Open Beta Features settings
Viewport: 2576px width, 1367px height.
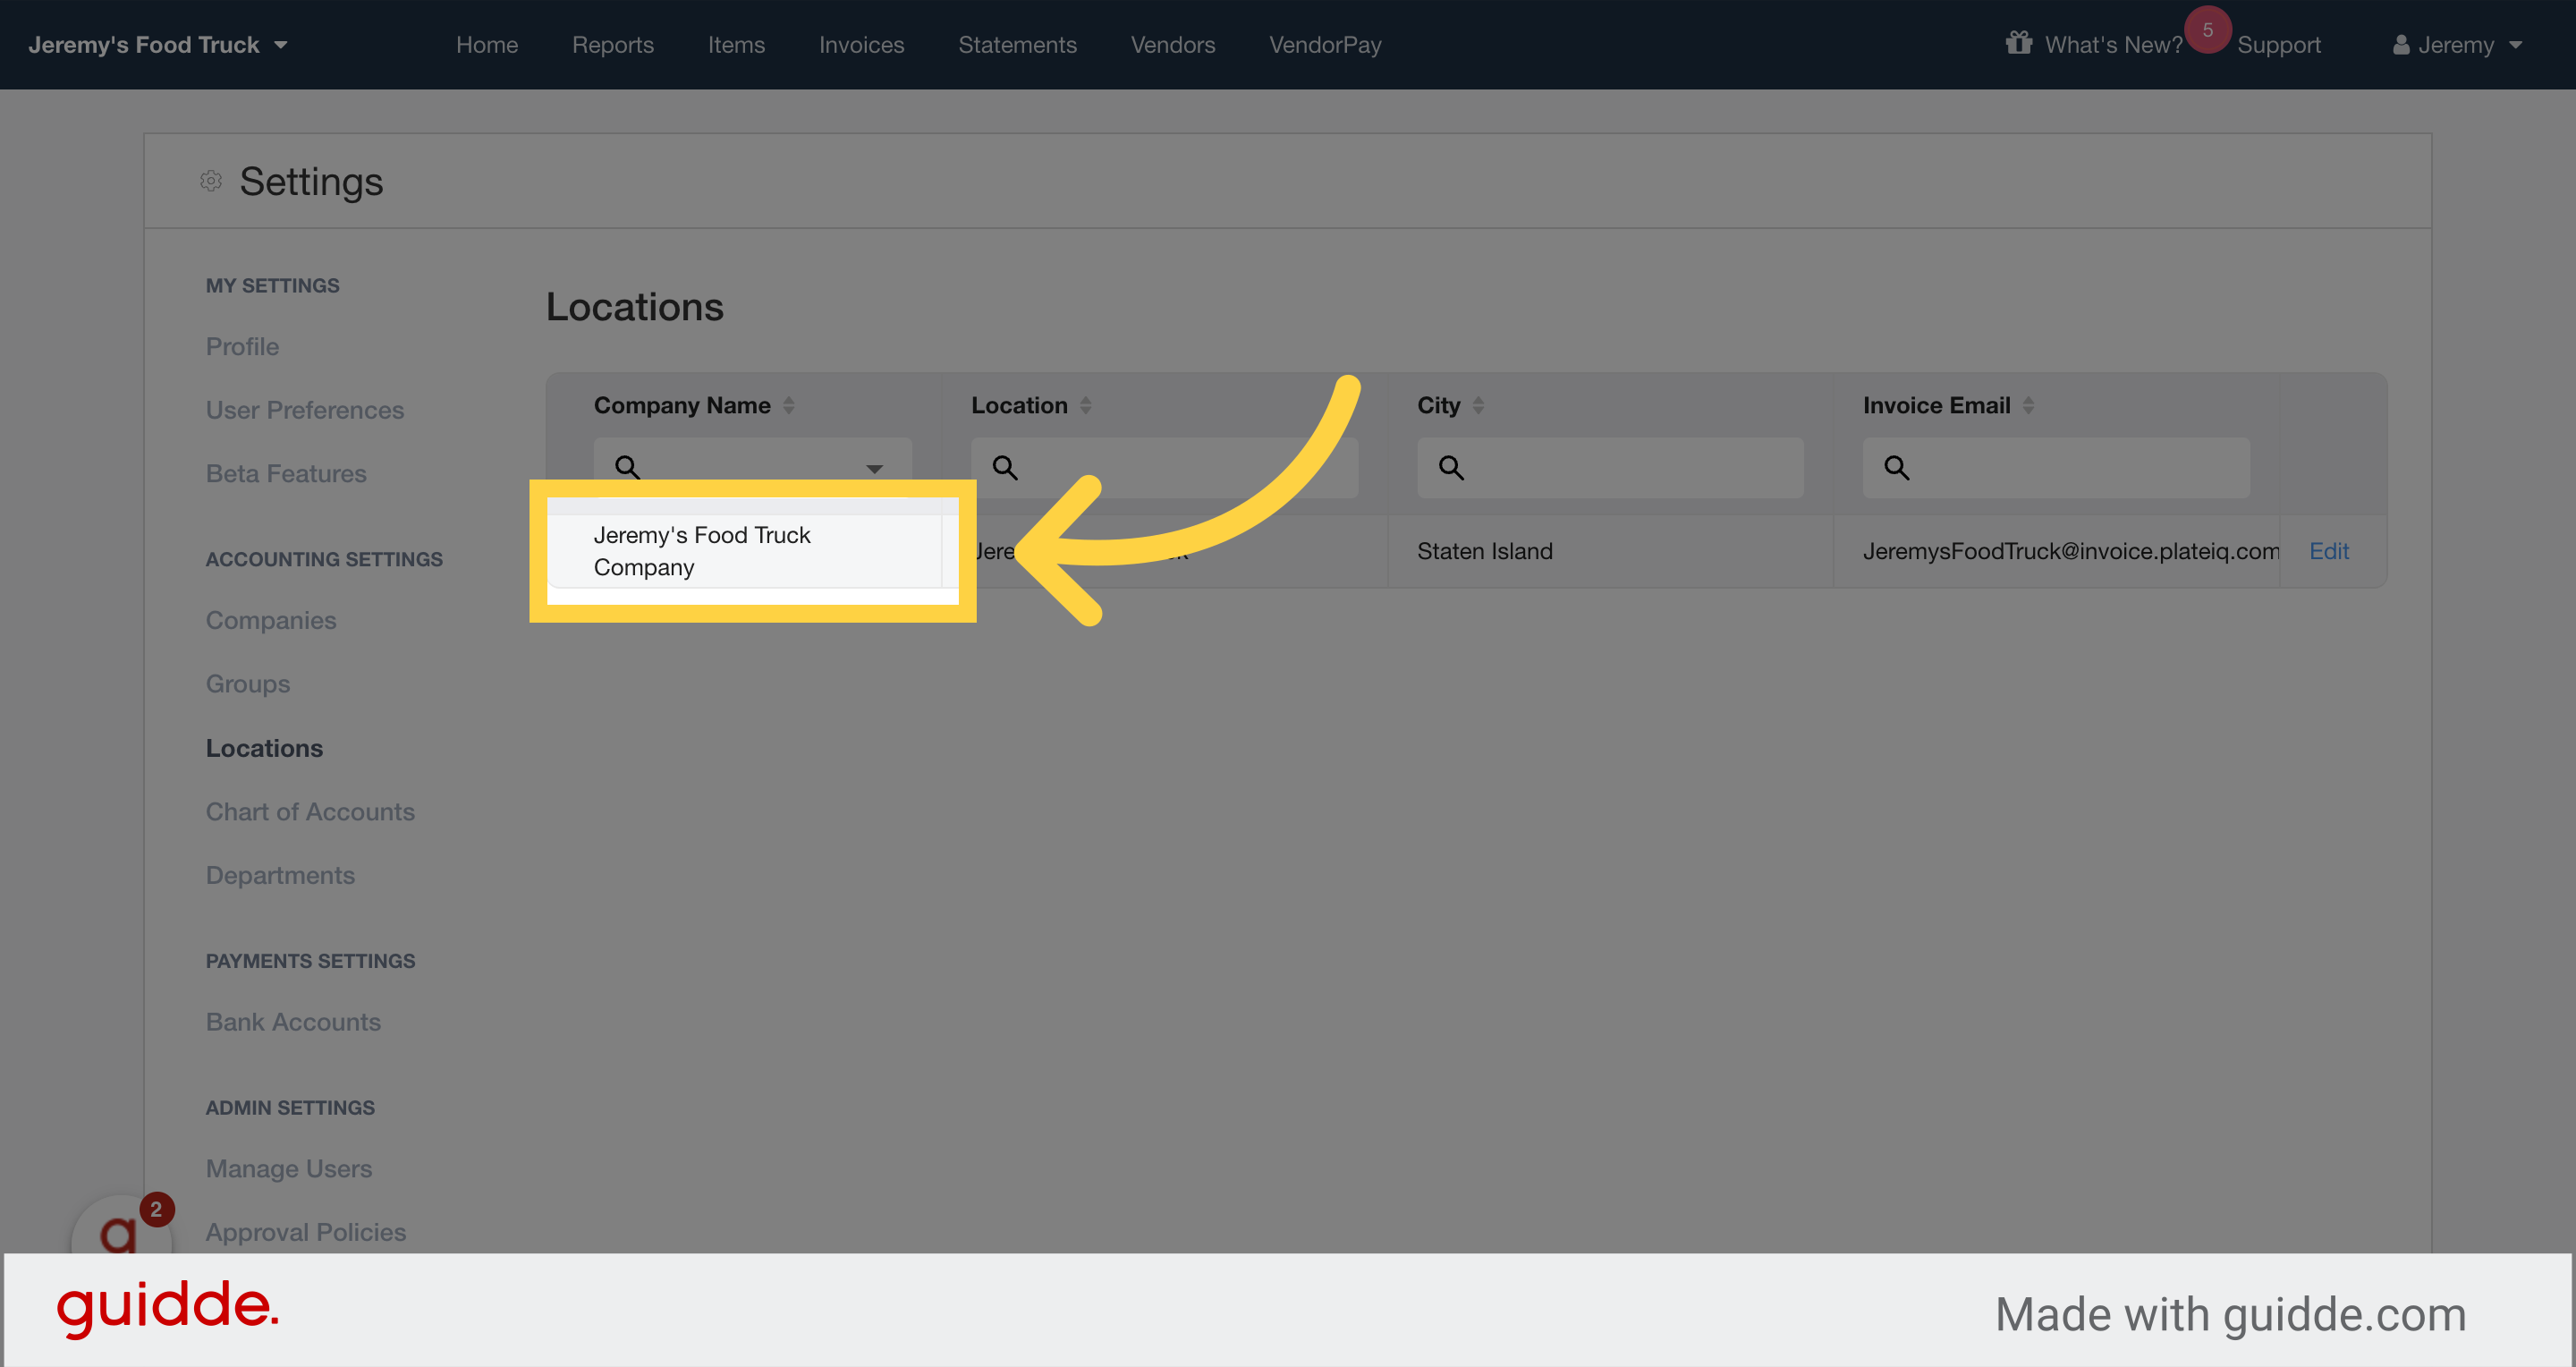[x=286, y=473]
